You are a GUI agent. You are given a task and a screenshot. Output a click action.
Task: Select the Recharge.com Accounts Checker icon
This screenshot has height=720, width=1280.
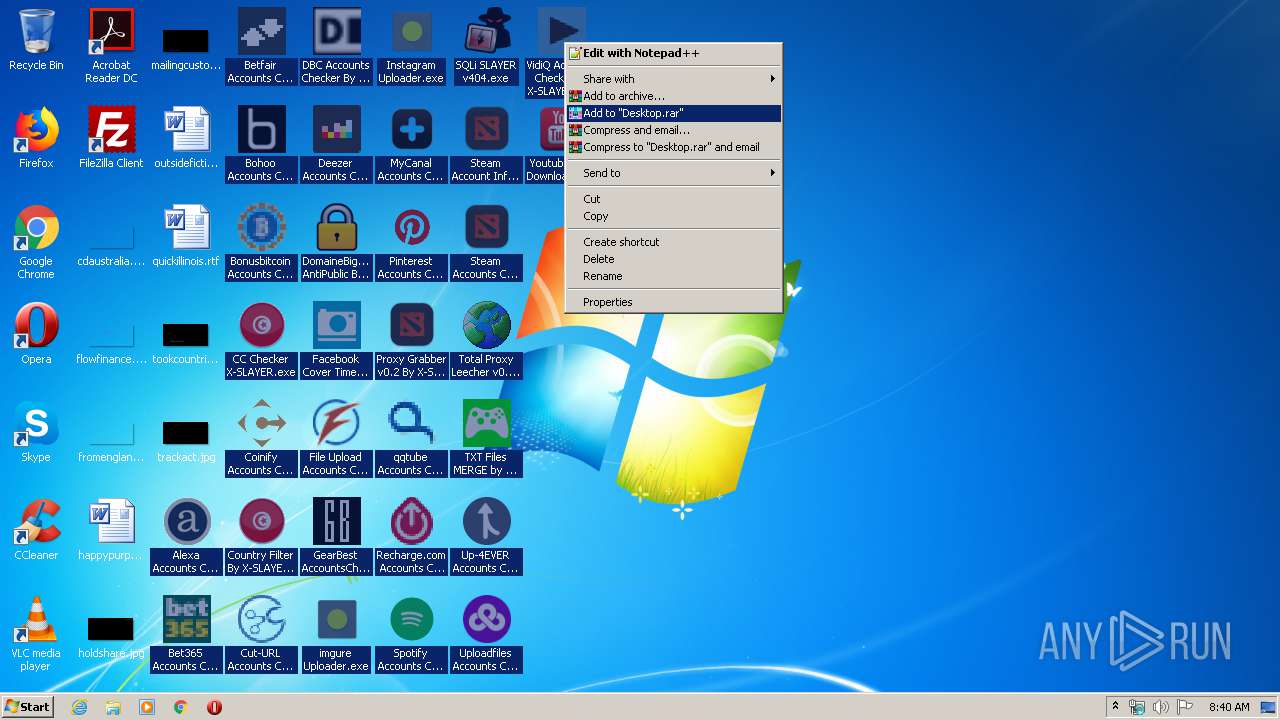pos(411,536)
